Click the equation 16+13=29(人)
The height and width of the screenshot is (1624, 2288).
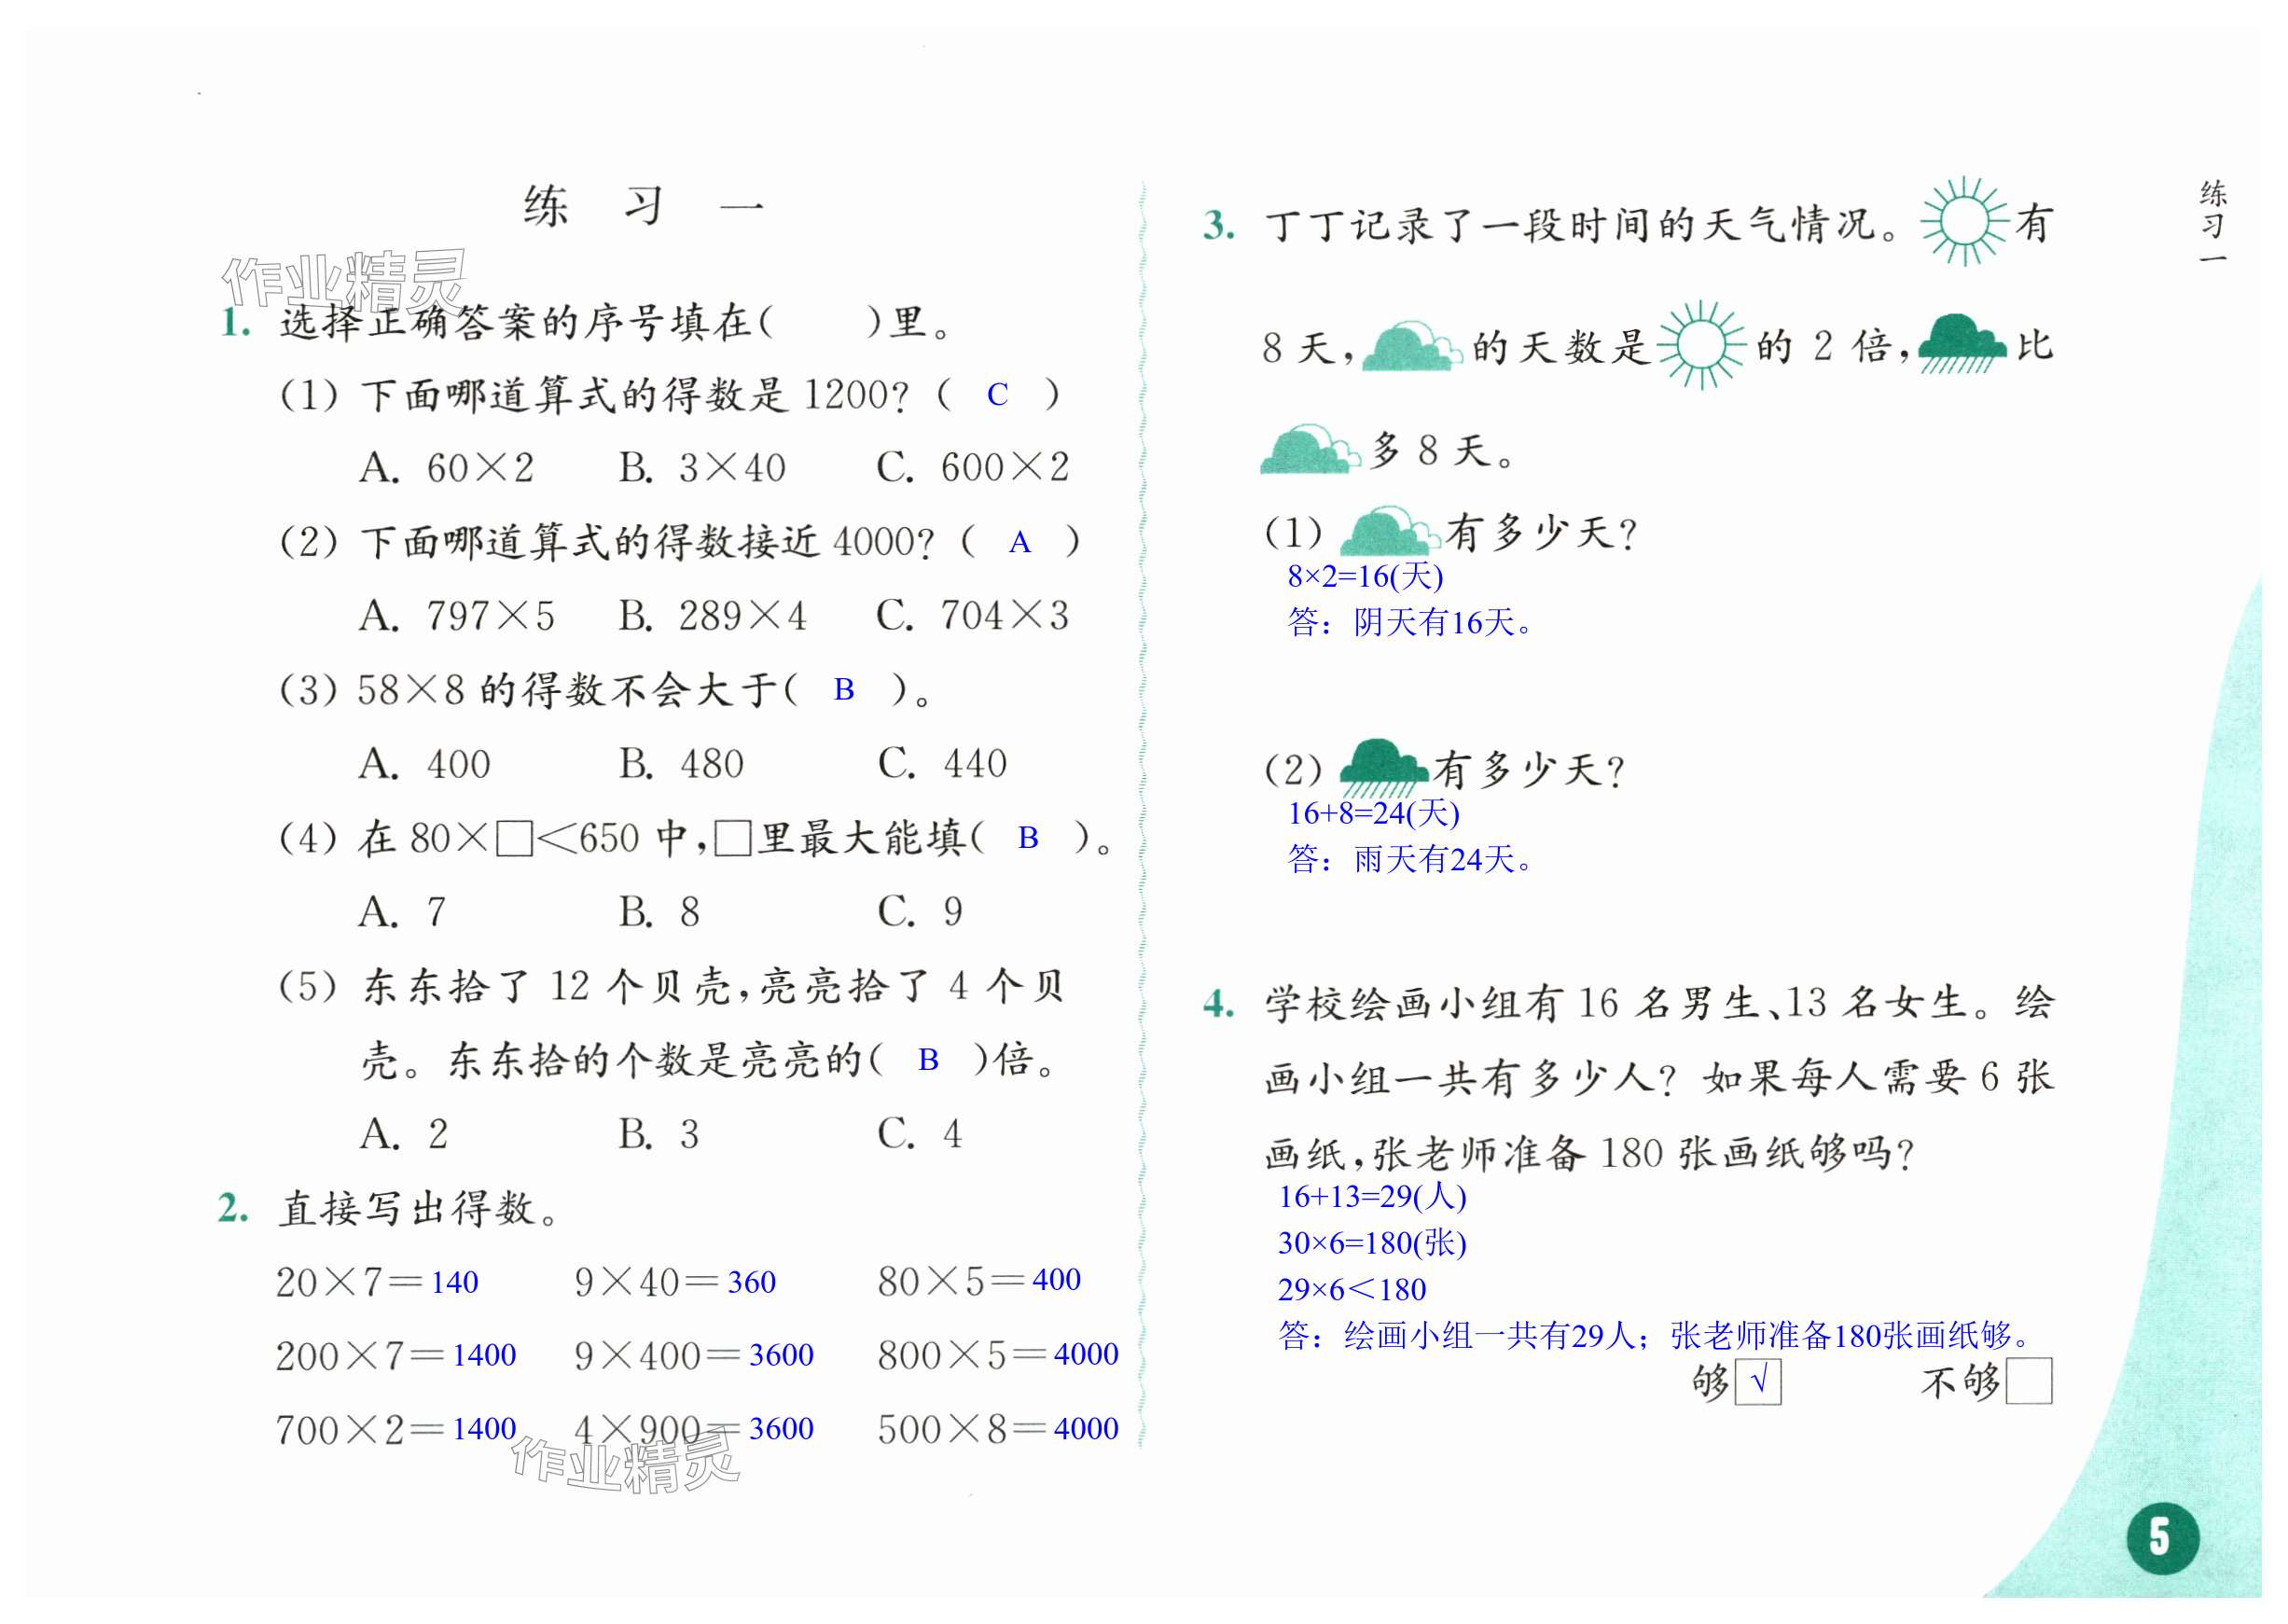click(1372, 1197)
